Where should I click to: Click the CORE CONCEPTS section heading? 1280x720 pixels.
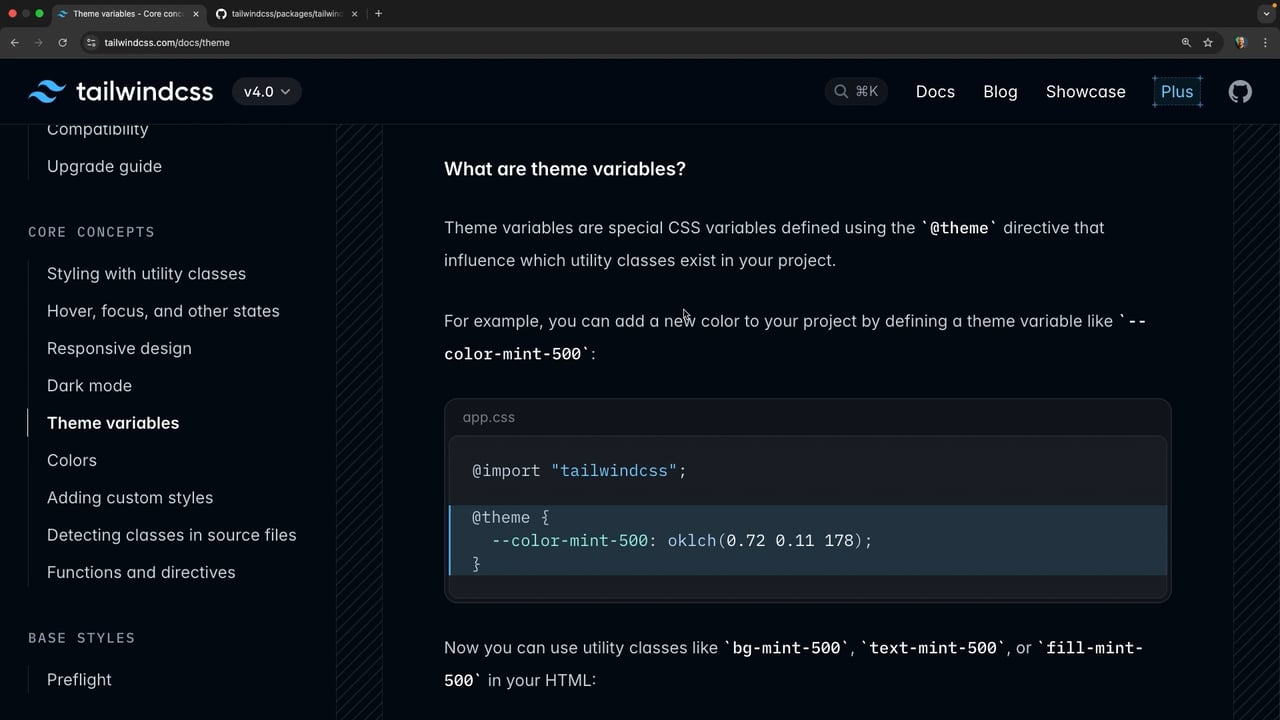coord(91,232)
